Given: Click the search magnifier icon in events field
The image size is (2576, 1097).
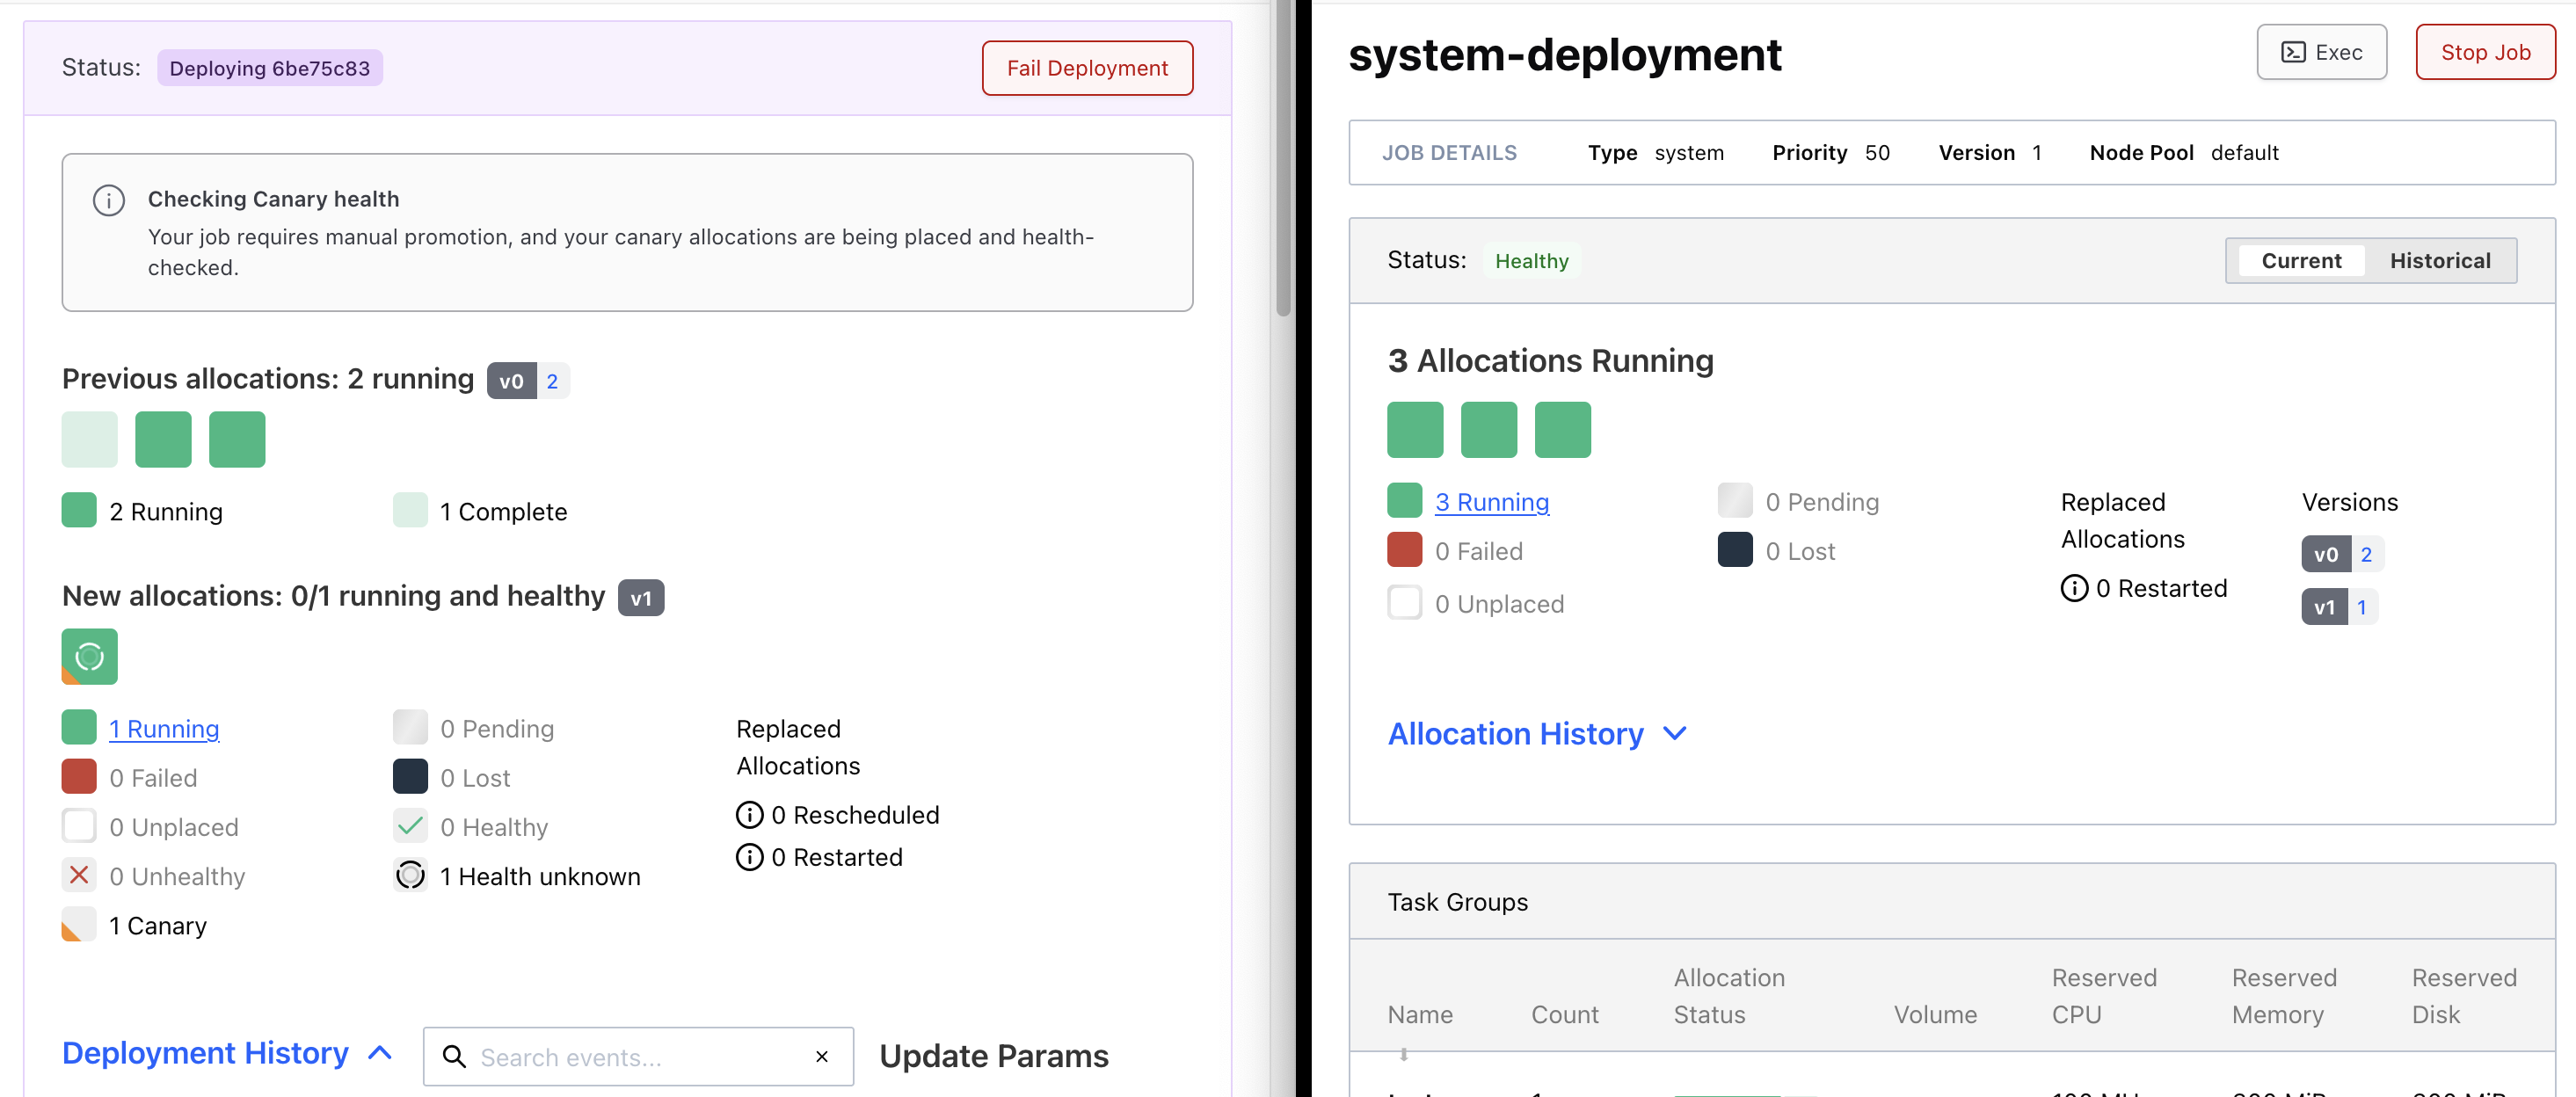Looking at the screenshot, I should 454,1057.
